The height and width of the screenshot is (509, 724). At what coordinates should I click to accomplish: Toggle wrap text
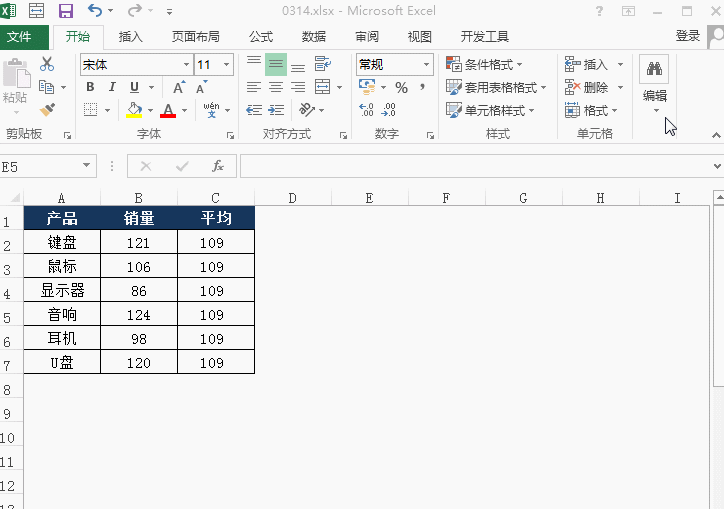point(323,64)
